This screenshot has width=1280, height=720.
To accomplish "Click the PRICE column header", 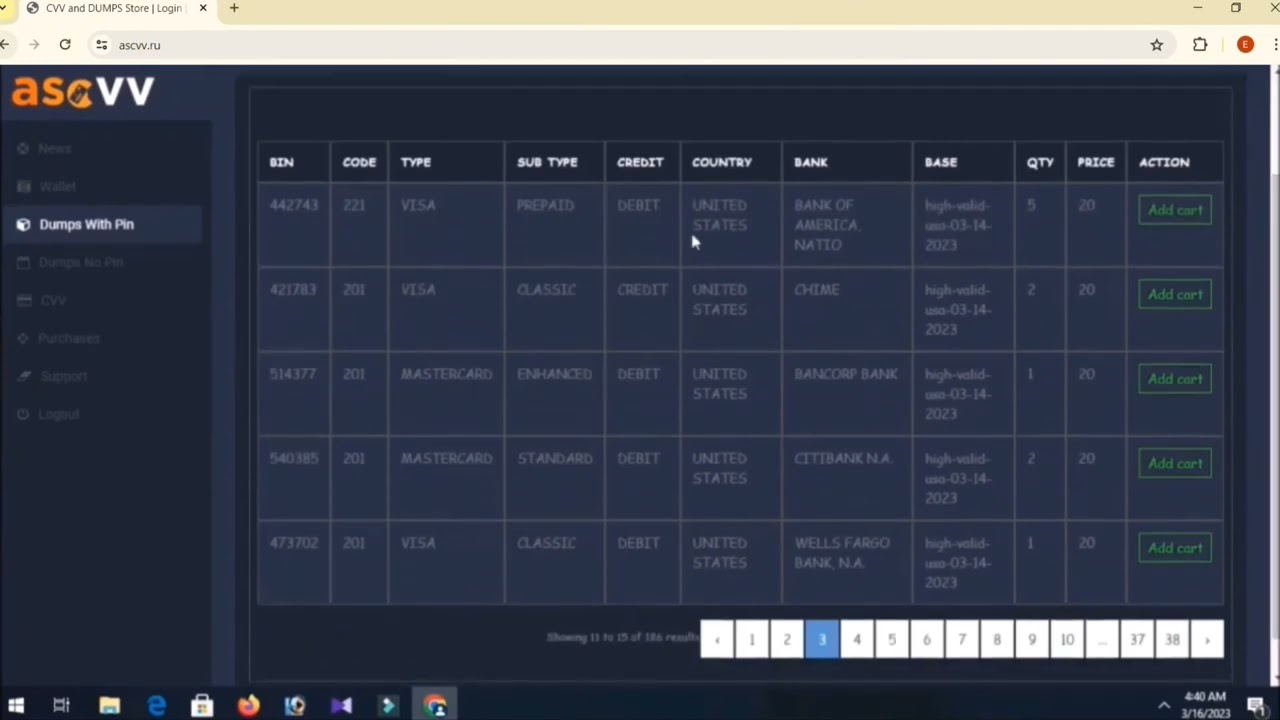I will tap(1096, 162).
